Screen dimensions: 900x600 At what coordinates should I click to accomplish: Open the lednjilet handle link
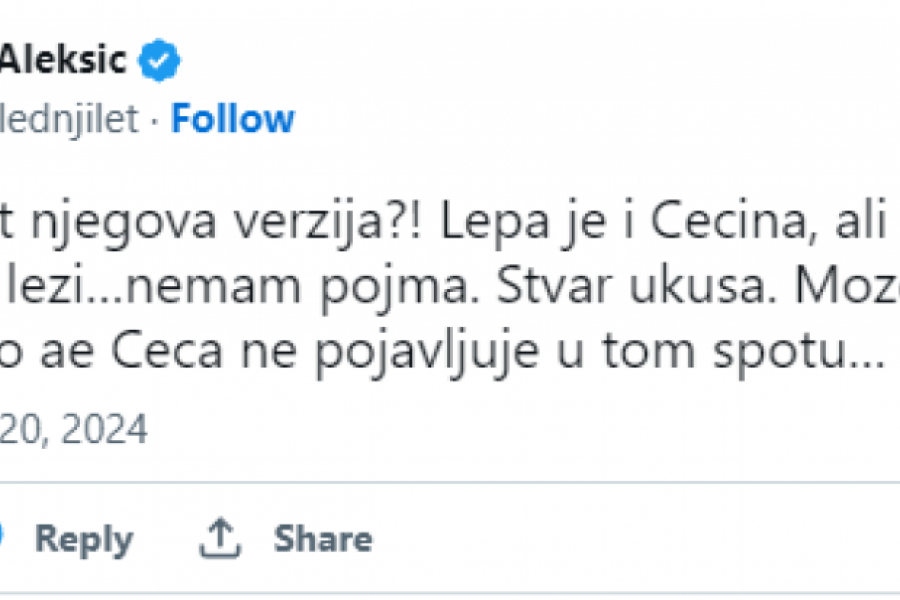point(68,120)
